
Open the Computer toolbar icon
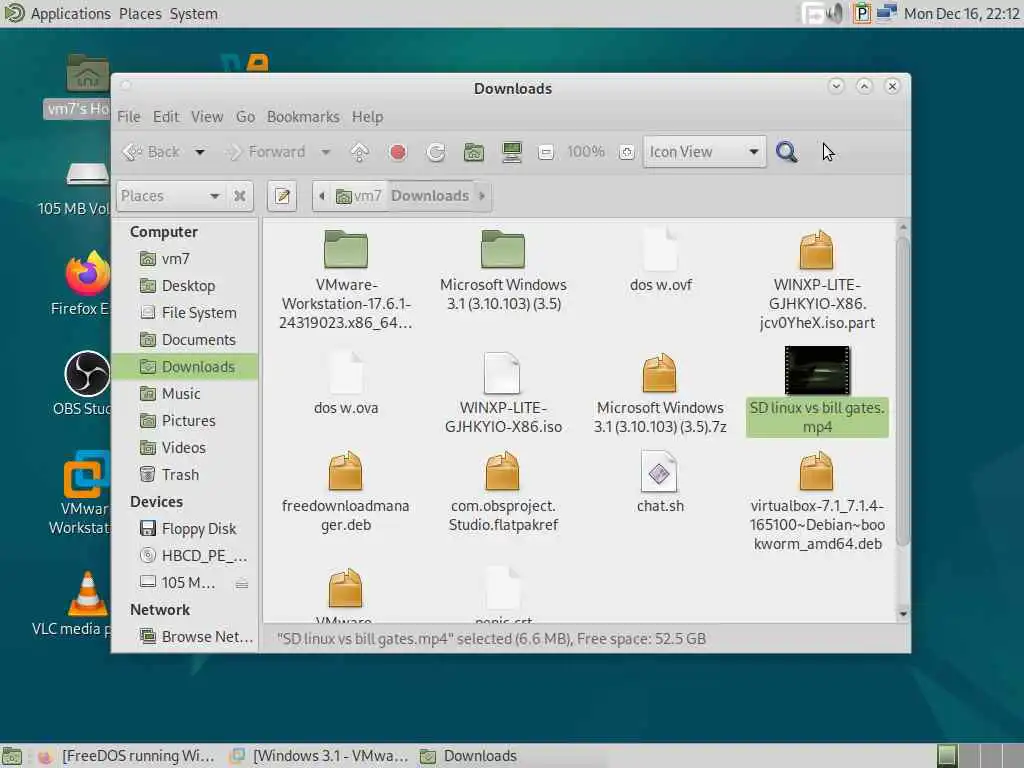click(x=512, y=152)
